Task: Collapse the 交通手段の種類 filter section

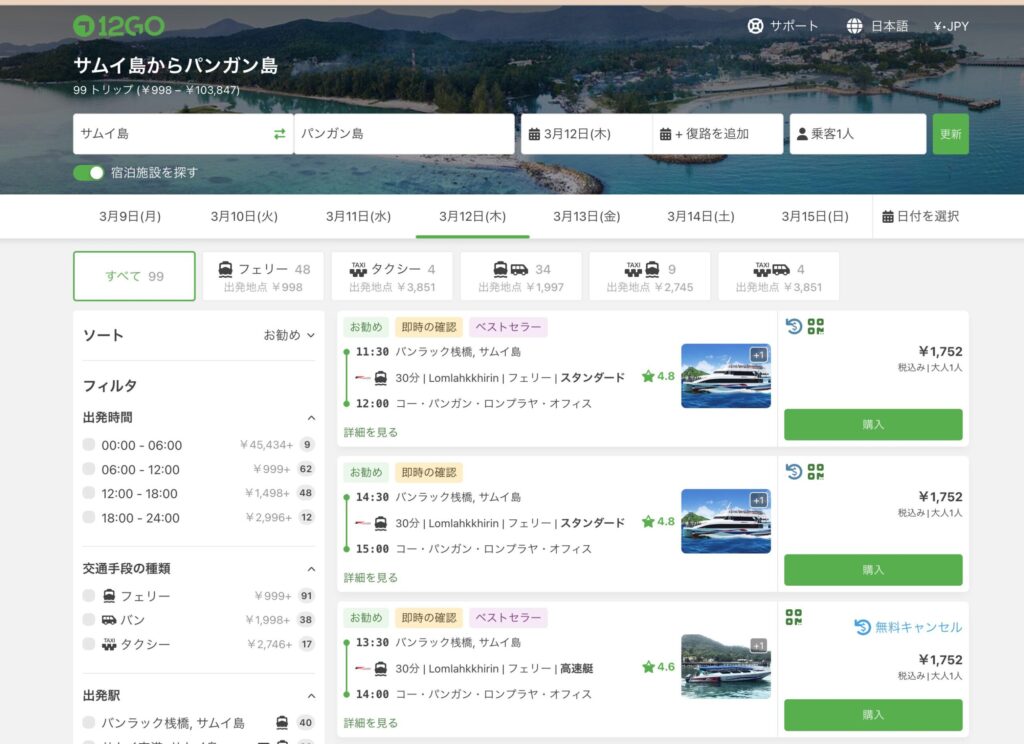Action: click(x=311, y=569)
